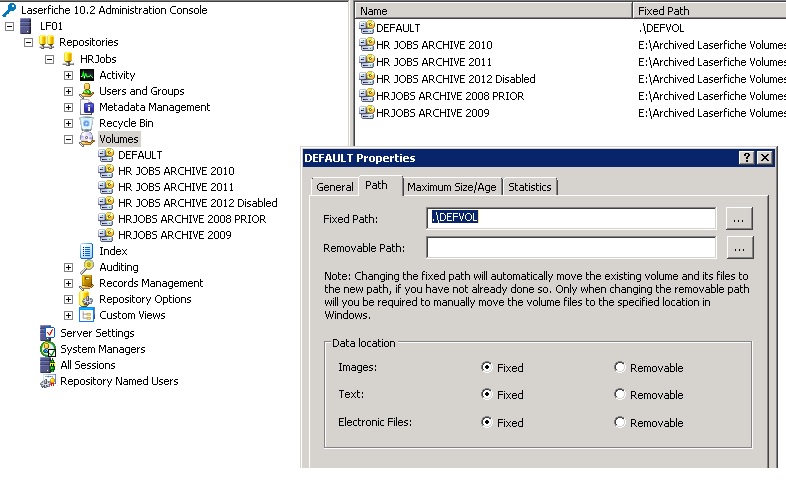
Task: Expand the Recycle Bin node
Action: pos(69,124)
